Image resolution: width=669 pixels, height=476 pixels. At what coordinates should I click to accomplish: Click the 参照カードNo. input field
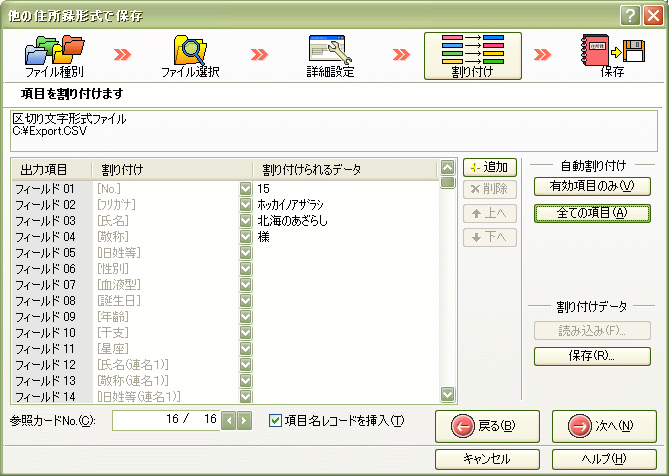[166, 421]
